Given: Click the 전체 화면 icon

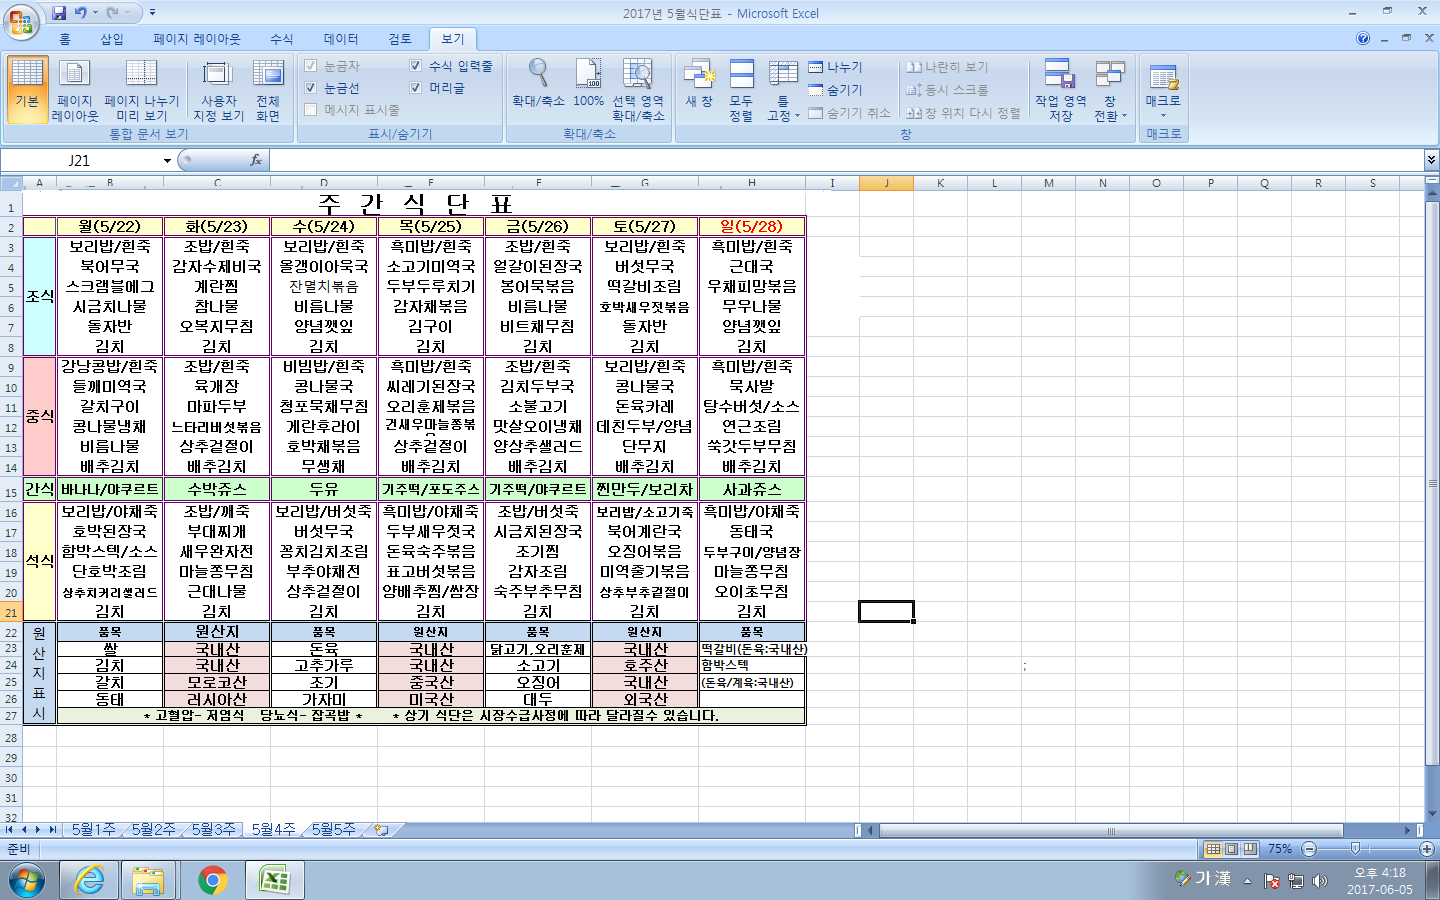Looking at the screenshot, I should point(267,90).
